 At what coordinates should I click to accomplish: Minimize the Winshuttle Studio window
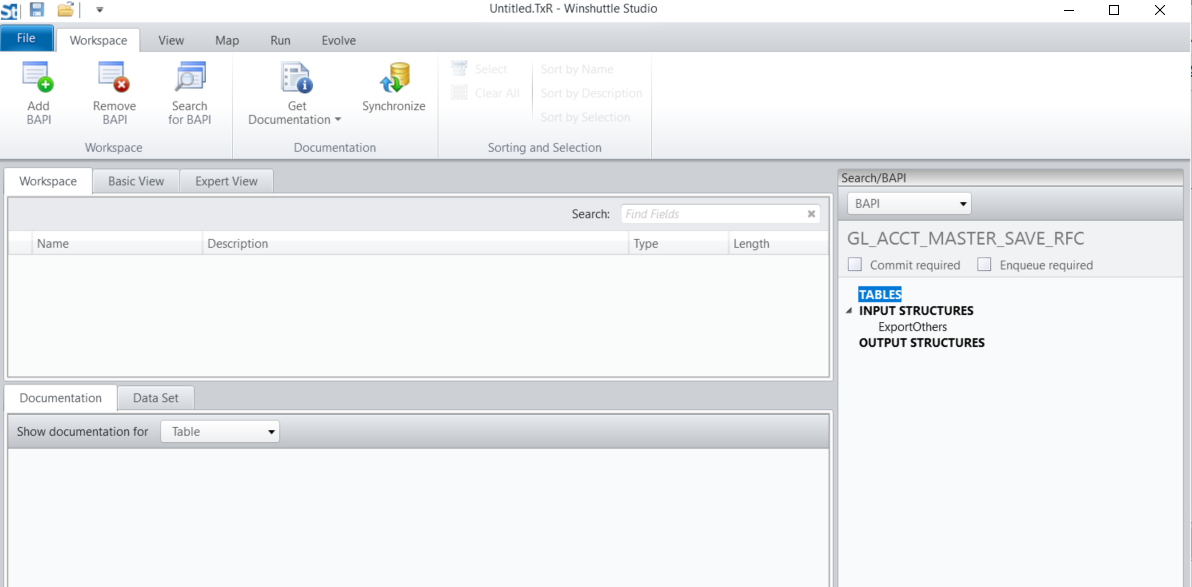tap(1069, 10)
